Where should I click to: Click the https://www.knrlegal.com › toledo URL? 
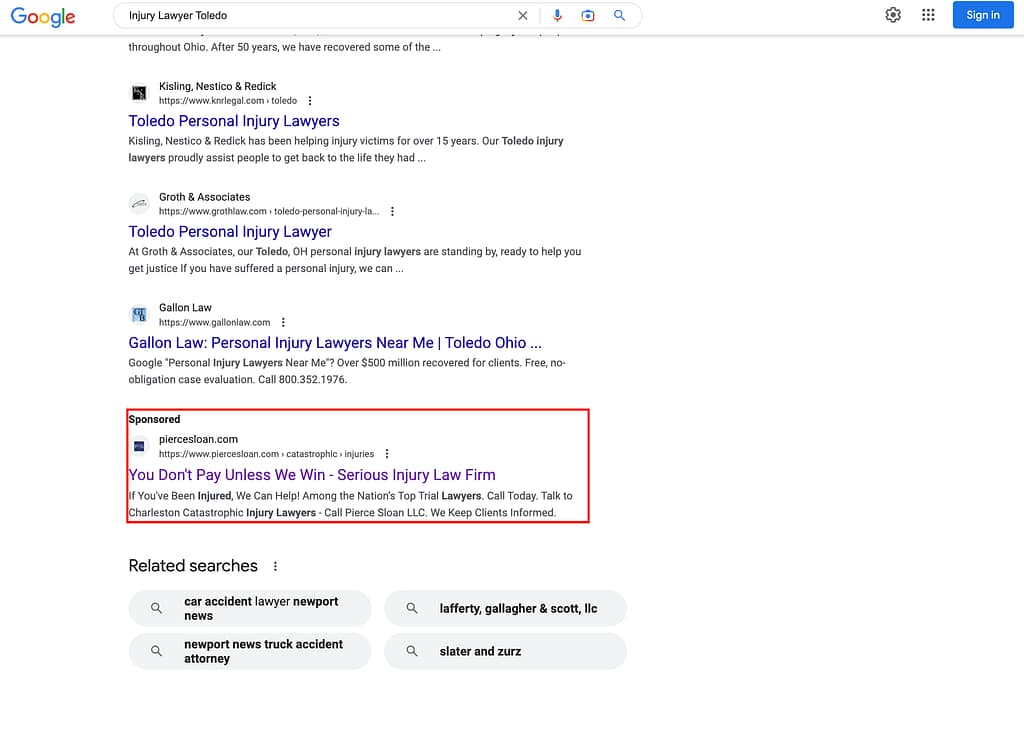(x=228, y=101)
